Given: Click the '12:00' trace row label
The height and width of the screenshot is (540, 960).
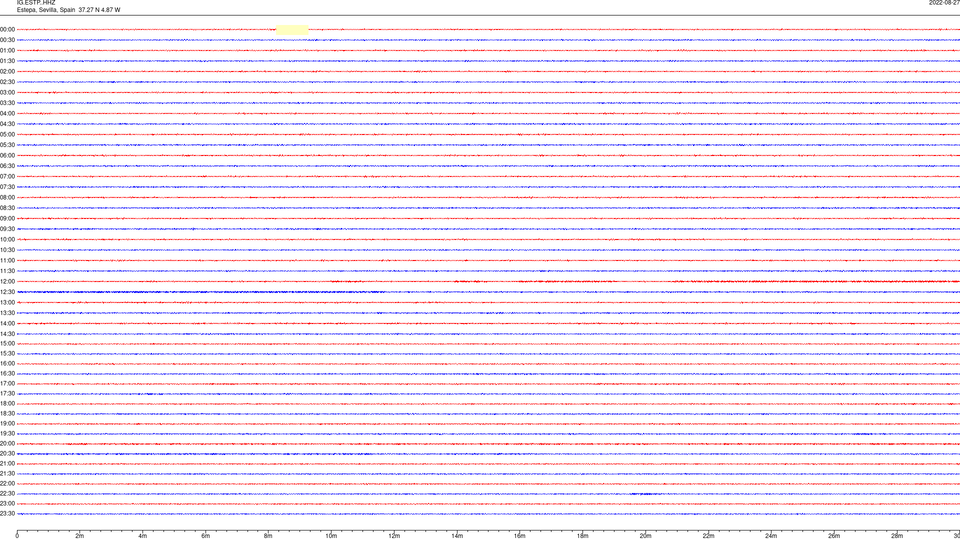Looking at the screenshot, I should click(x=7, y=282).
